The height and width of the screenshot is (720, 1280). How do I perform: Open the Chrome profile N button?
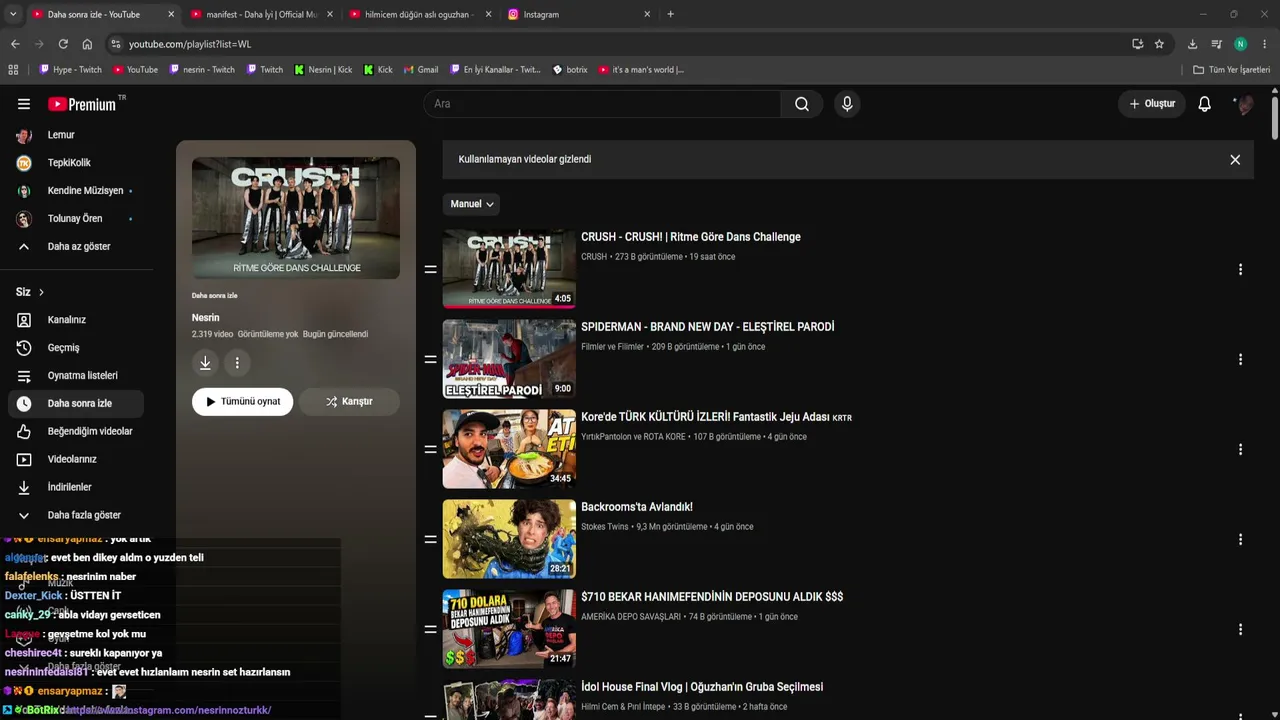click(1240, 44)
